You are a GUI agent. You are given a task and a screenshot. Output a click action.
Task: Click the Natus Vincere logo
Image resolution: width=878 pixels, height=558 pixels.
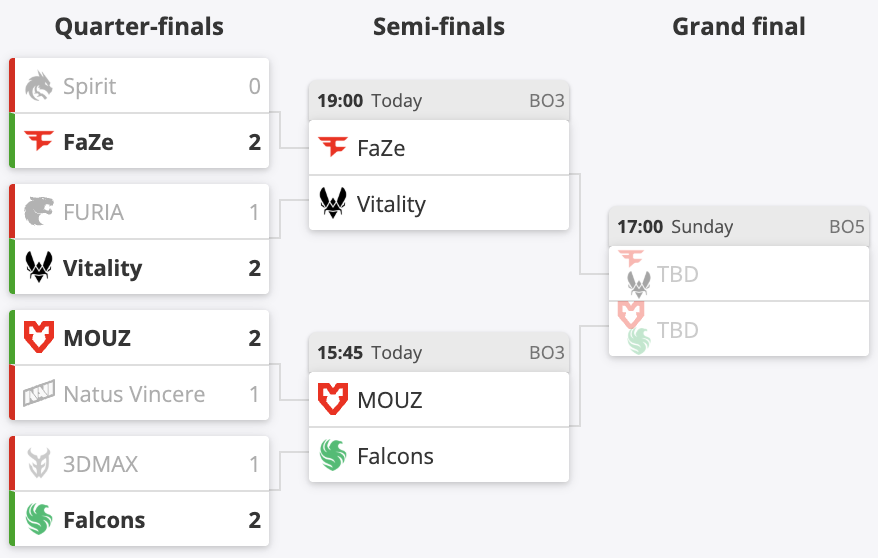pyautogui.click(x=39, y=394)
